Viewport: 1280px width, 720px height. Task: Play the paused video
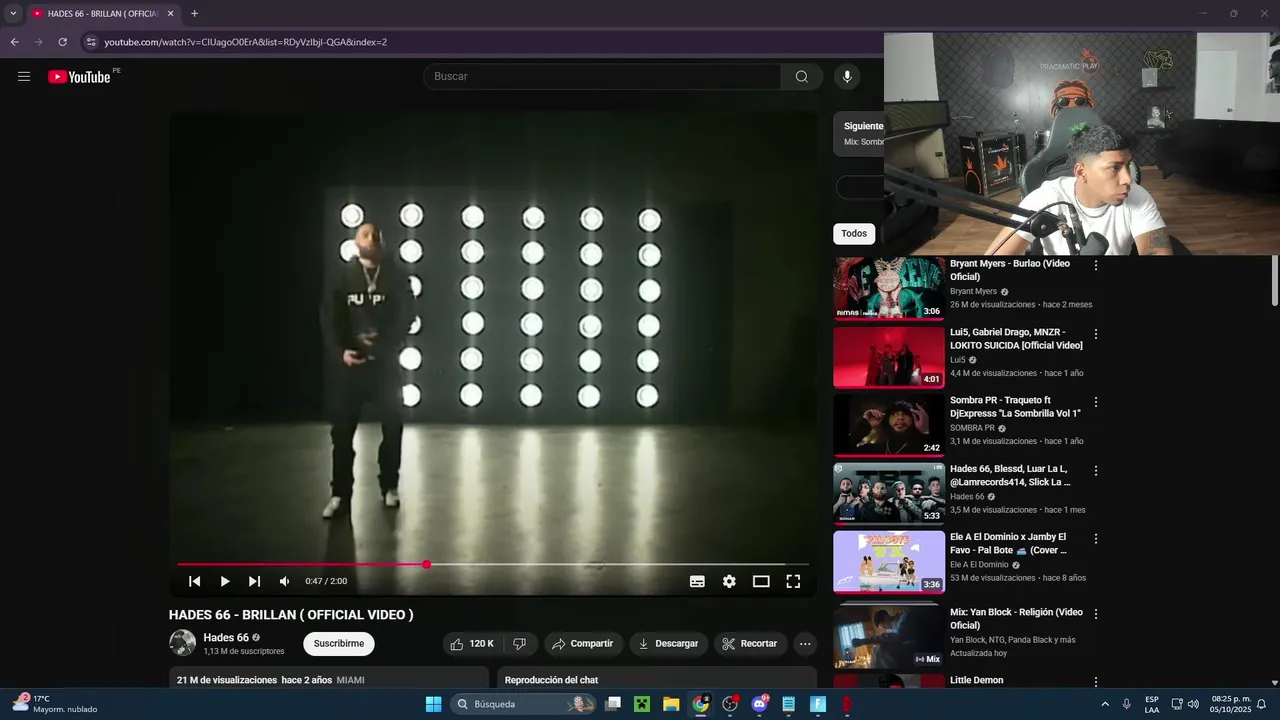click(225, 581)
